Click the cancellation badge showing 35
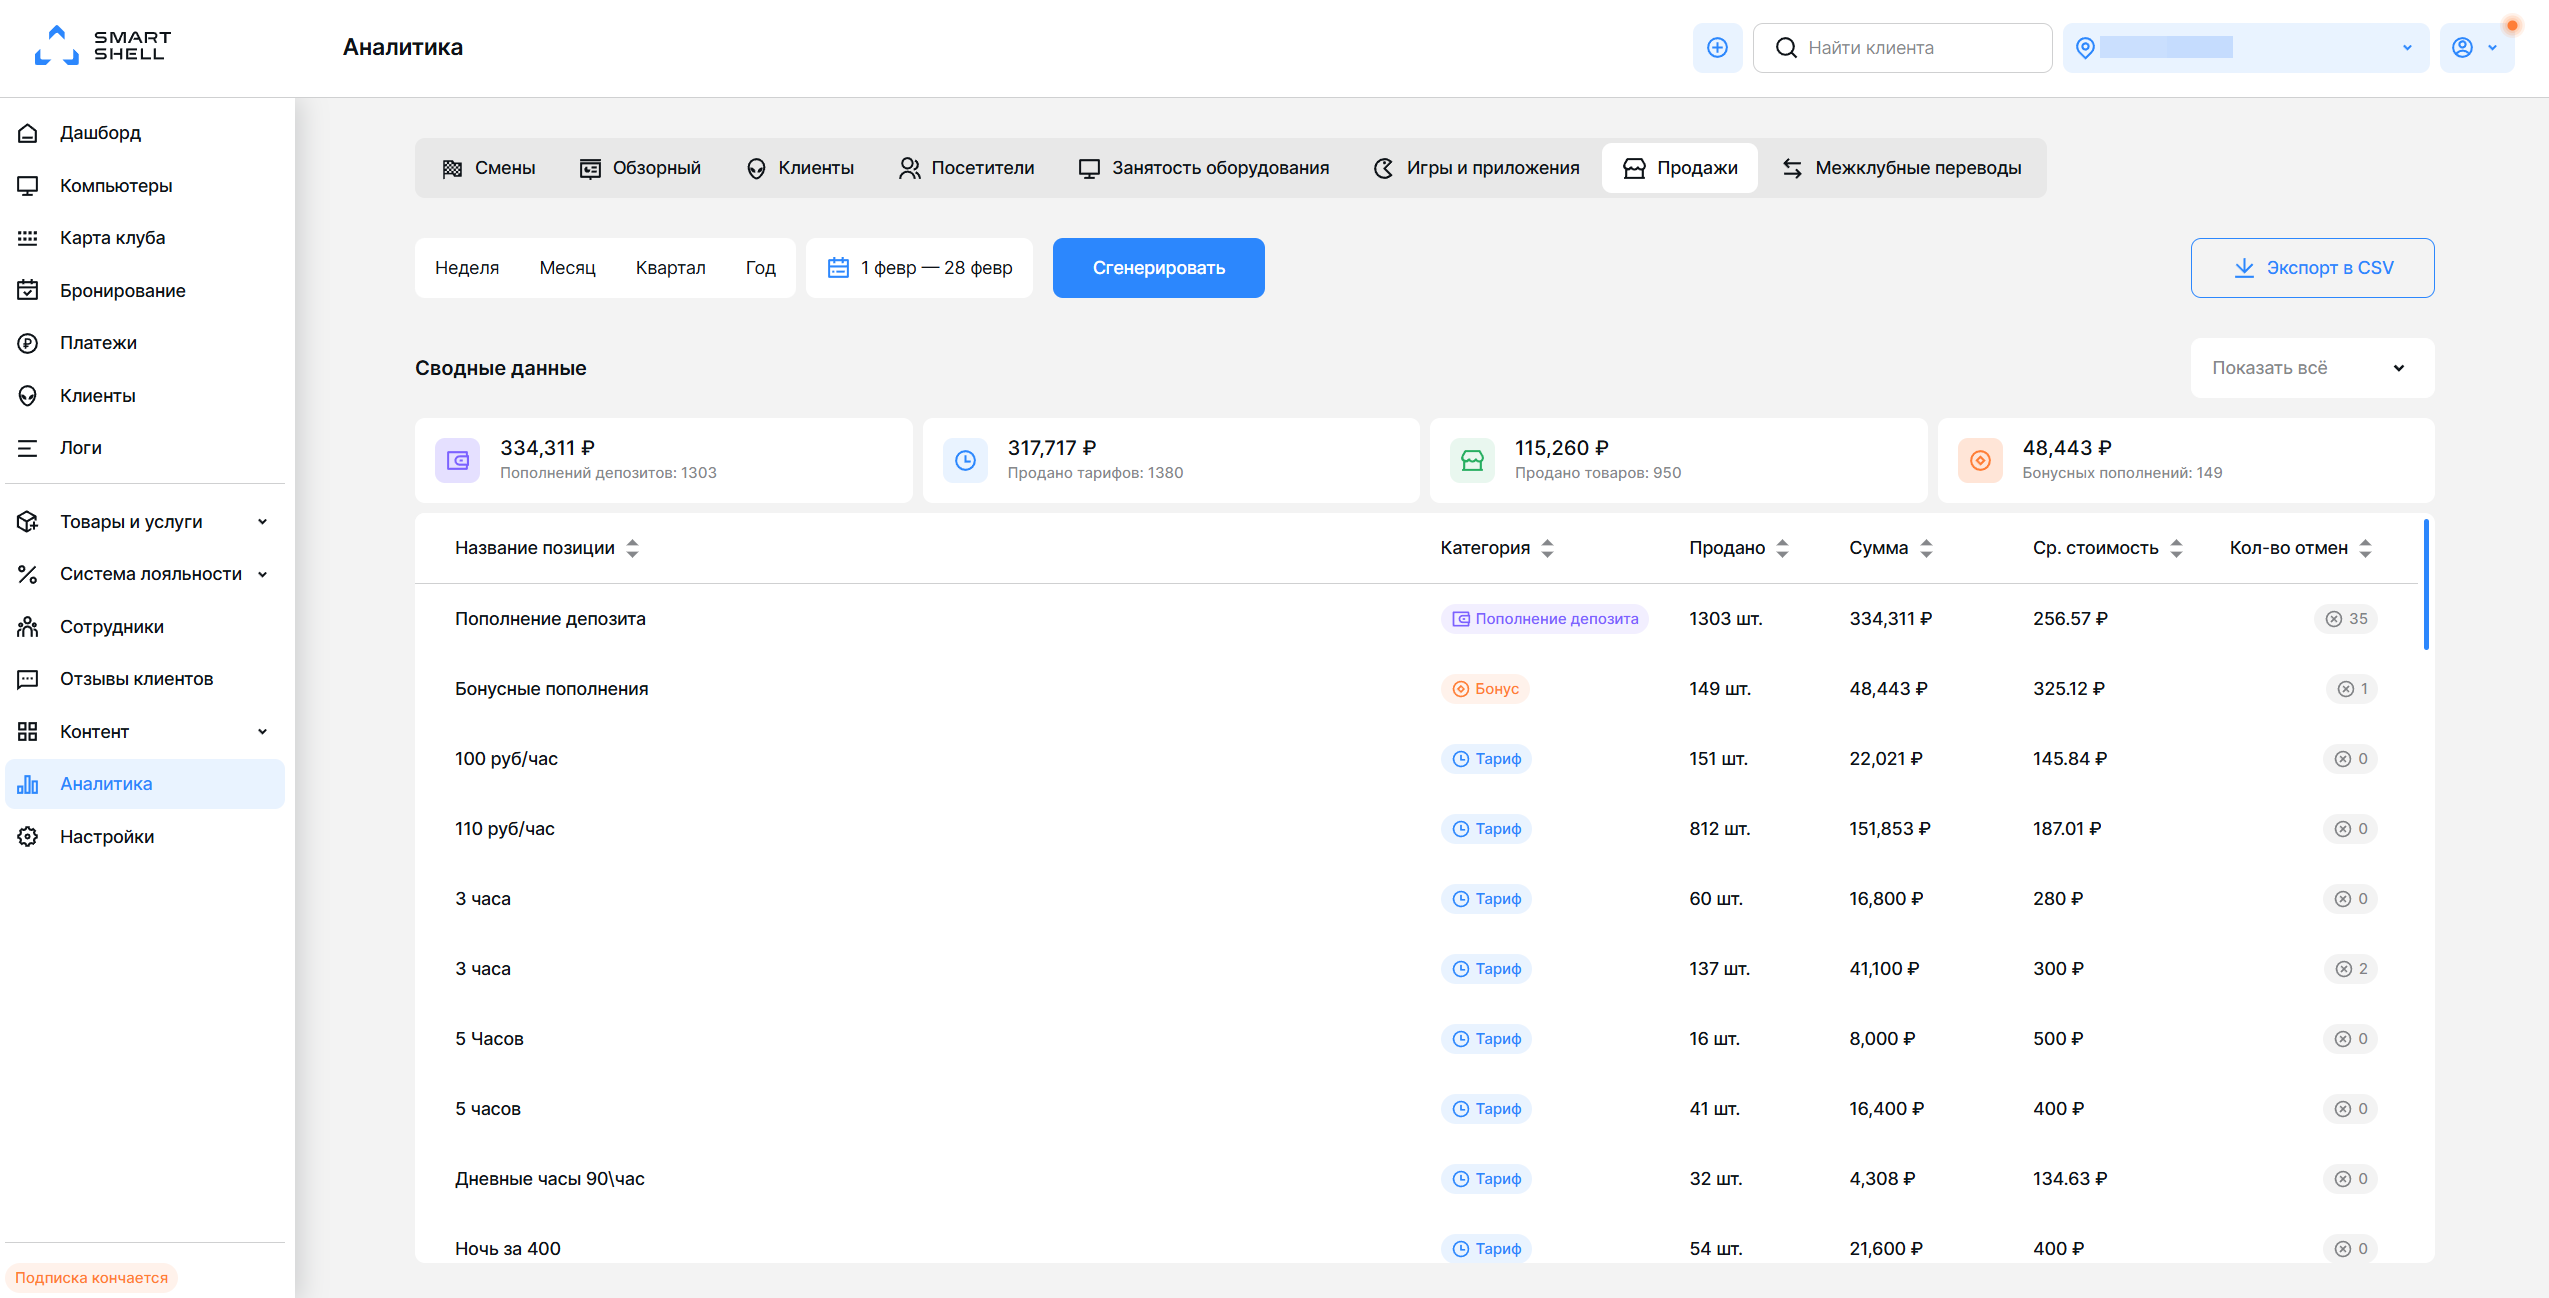The image size is (2549, 1298). click(2345, 619)
